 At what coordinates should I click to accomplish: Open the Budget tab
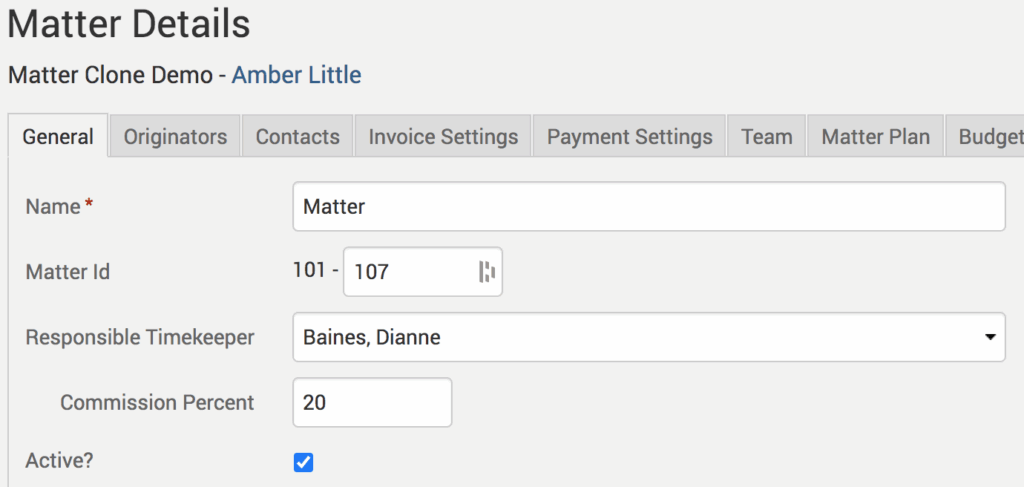tap(989, 137)
